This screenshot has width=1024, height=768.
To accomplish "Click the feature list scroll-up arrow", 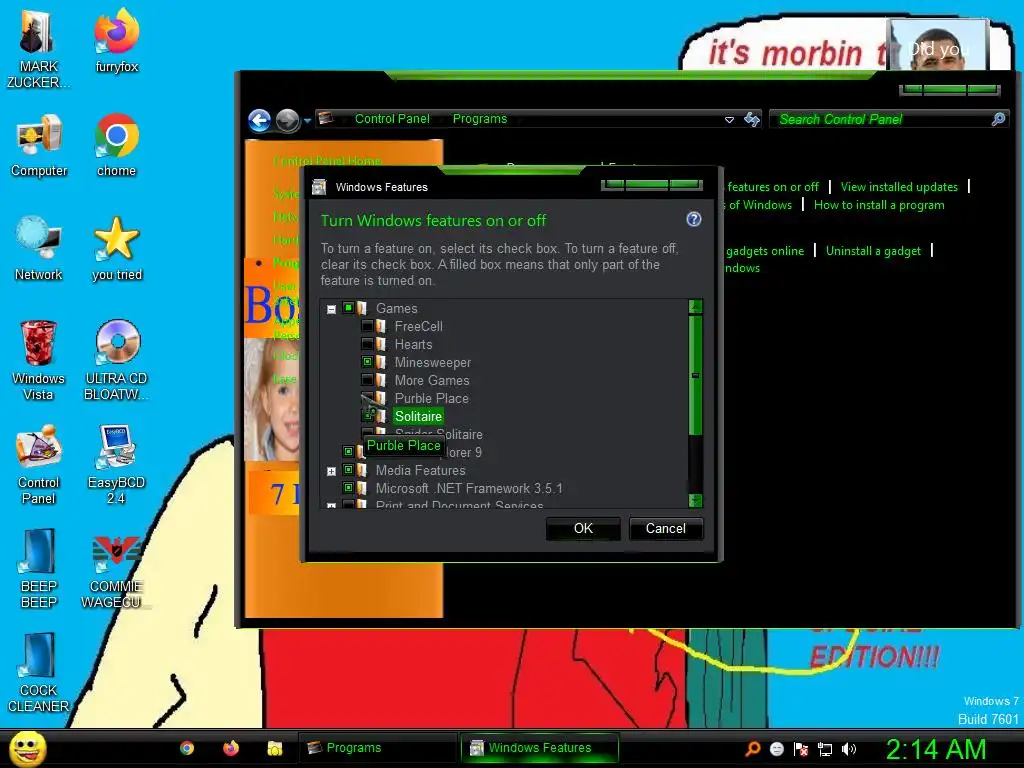I will 696,306.
